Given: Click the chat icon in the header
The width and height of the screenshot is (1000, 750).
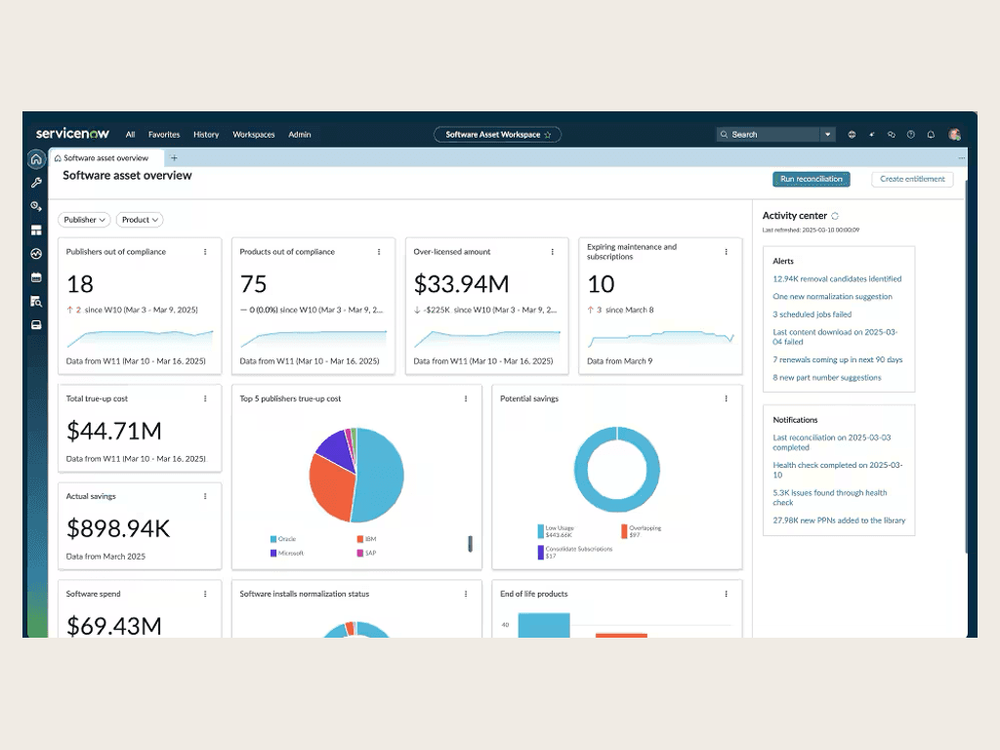Looking at the screenshot, I should (891, 134).
